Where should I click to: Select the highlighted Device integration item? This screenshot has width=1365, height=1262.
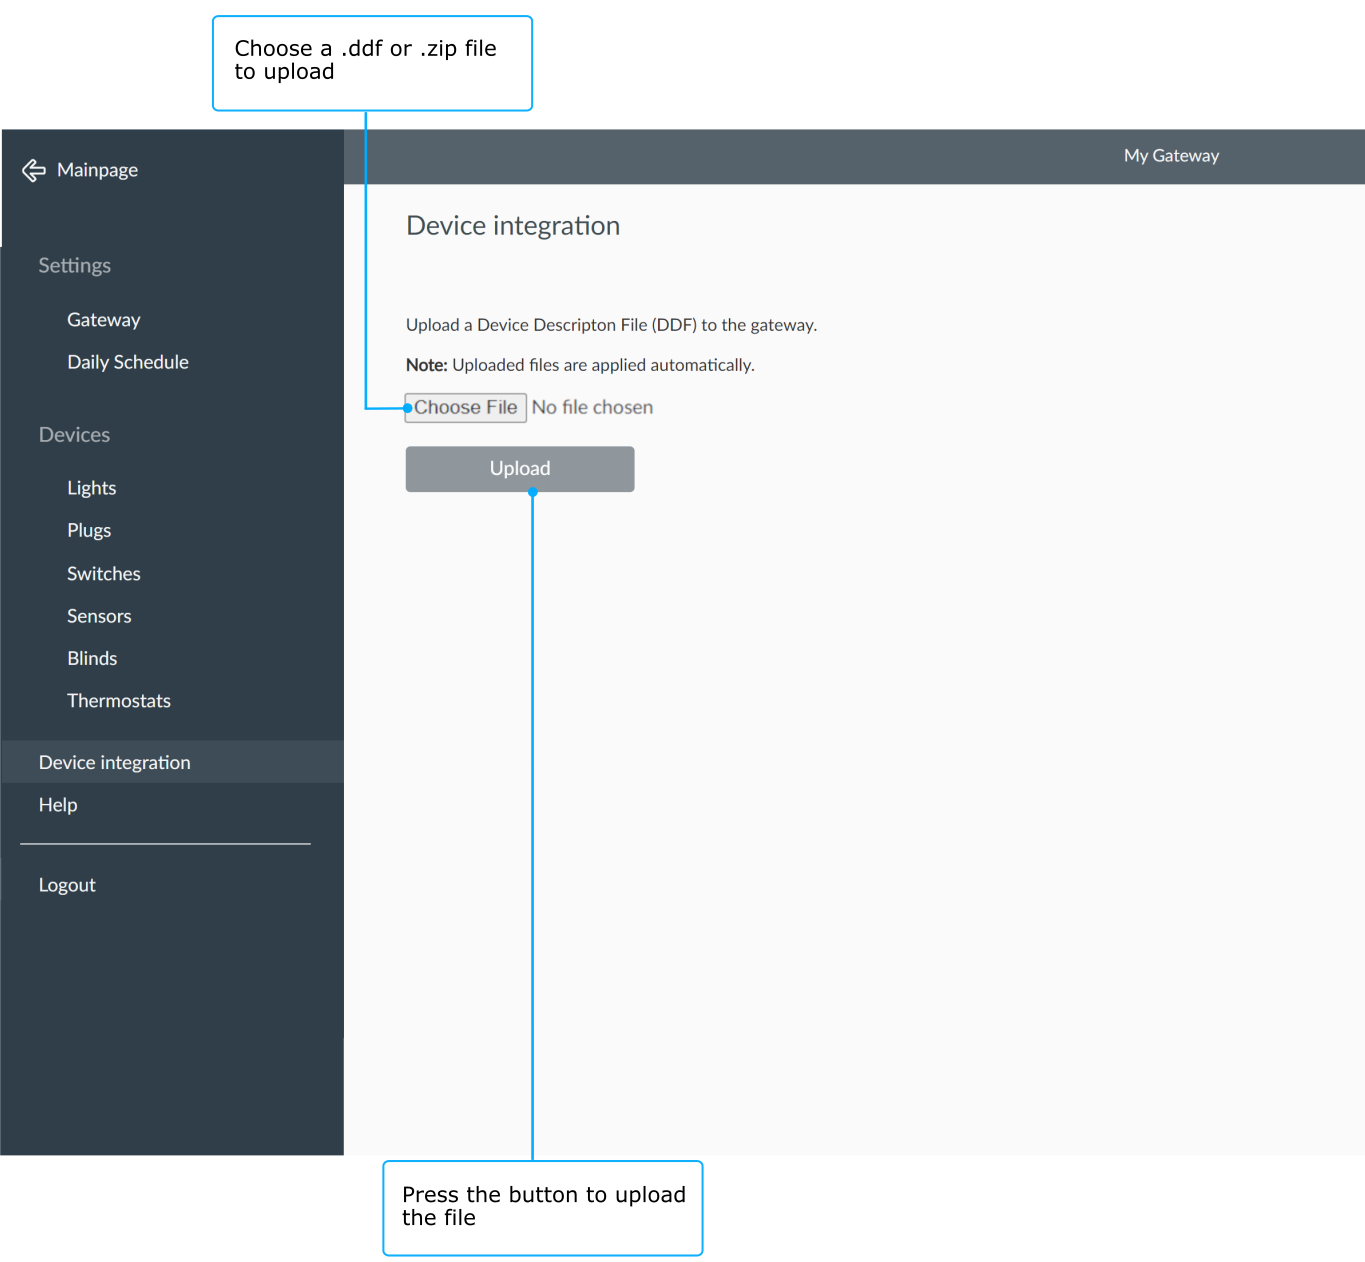click(x=115, y=762)
